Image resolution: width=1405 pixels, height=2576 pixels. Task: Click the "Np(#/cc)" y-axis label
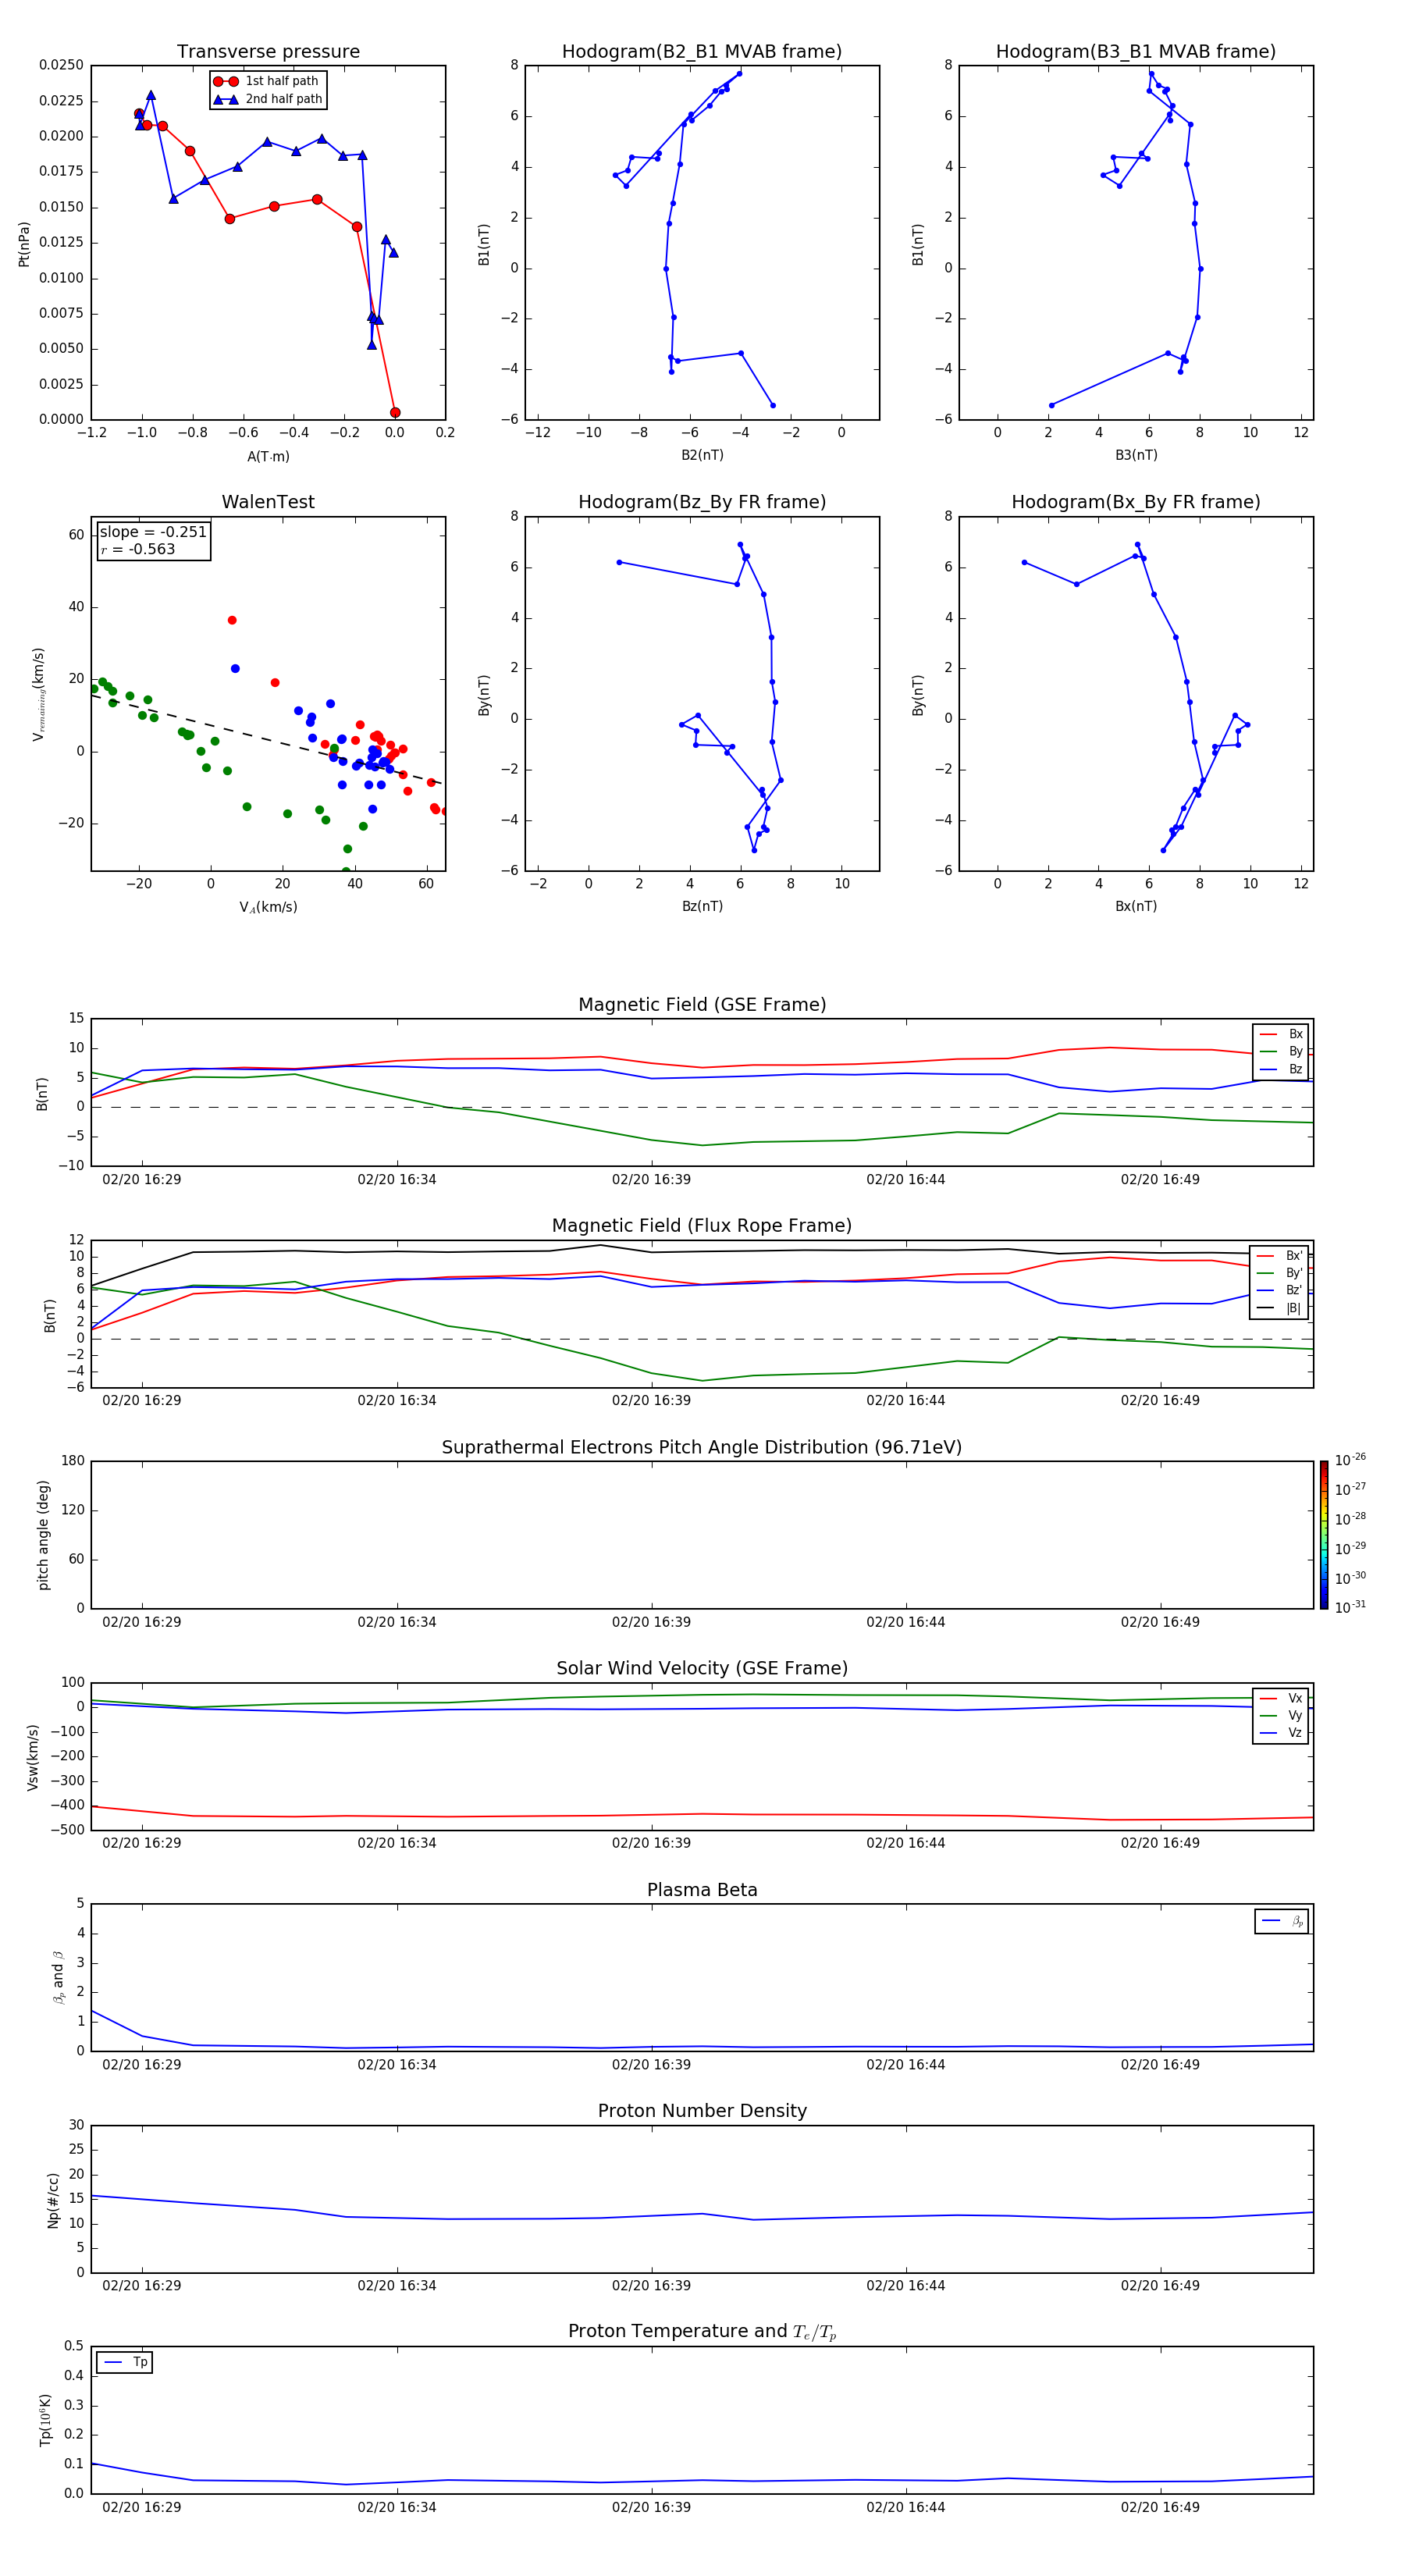click(x=53, y=2200)
